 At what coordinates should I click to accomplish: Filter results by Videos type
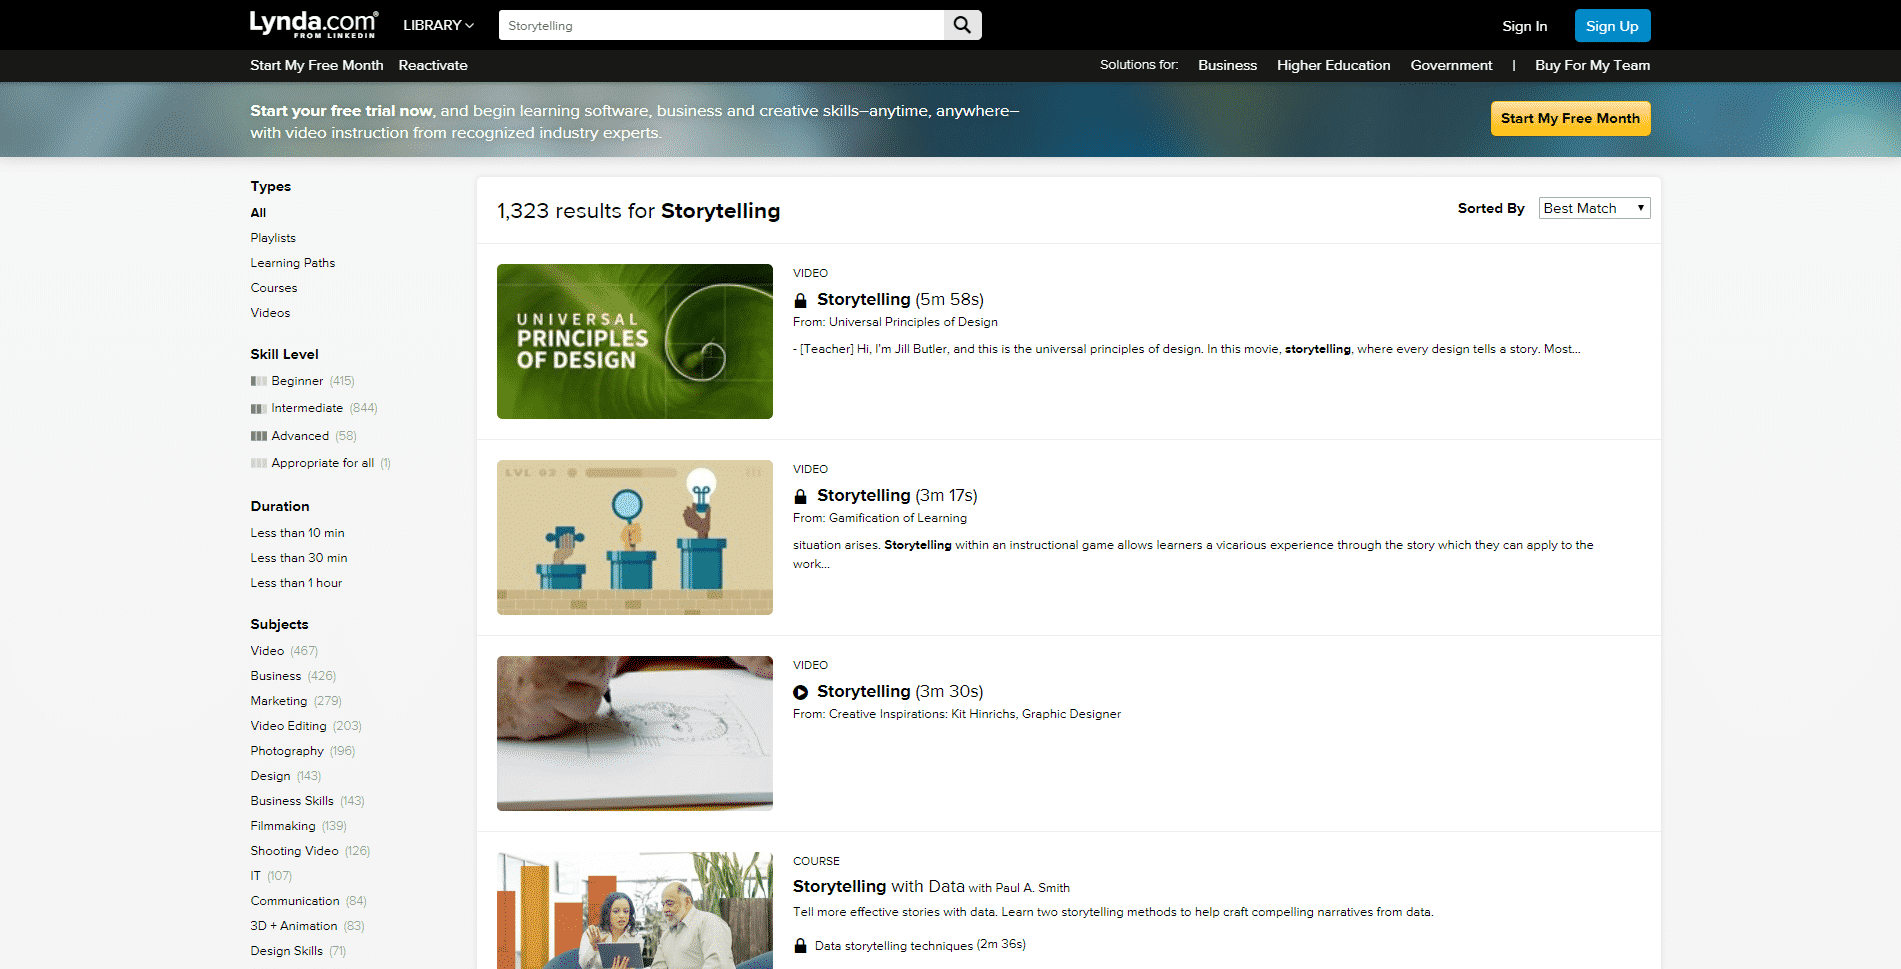click(270, 313)
